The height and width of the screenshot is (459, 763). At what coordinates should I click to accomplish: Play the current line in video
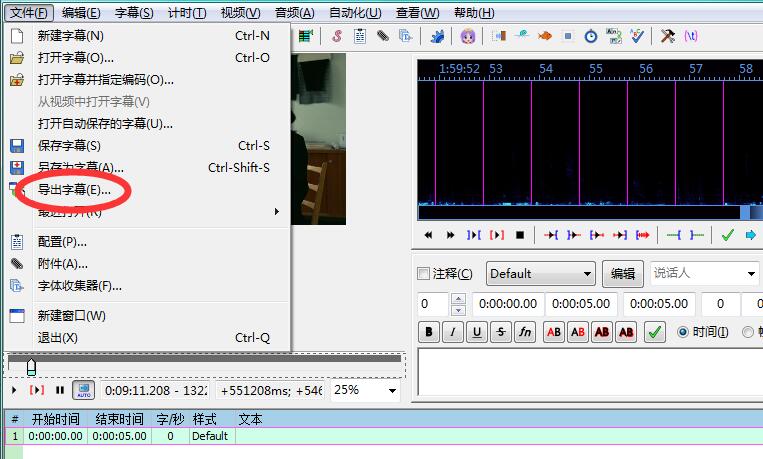tap(36, 390)
